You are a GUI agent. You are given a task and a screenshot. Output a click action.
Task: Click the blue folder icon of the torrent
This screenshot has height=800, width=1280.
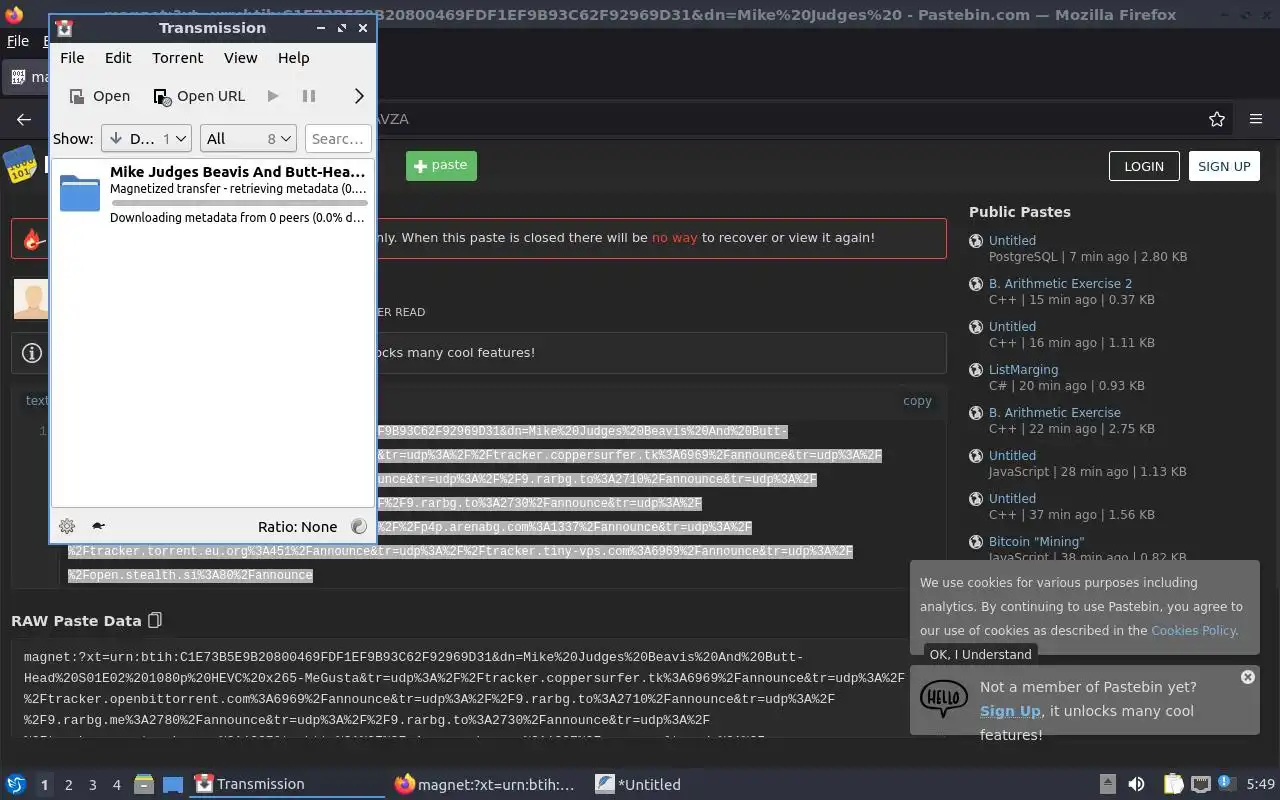(x=80, y=192)
